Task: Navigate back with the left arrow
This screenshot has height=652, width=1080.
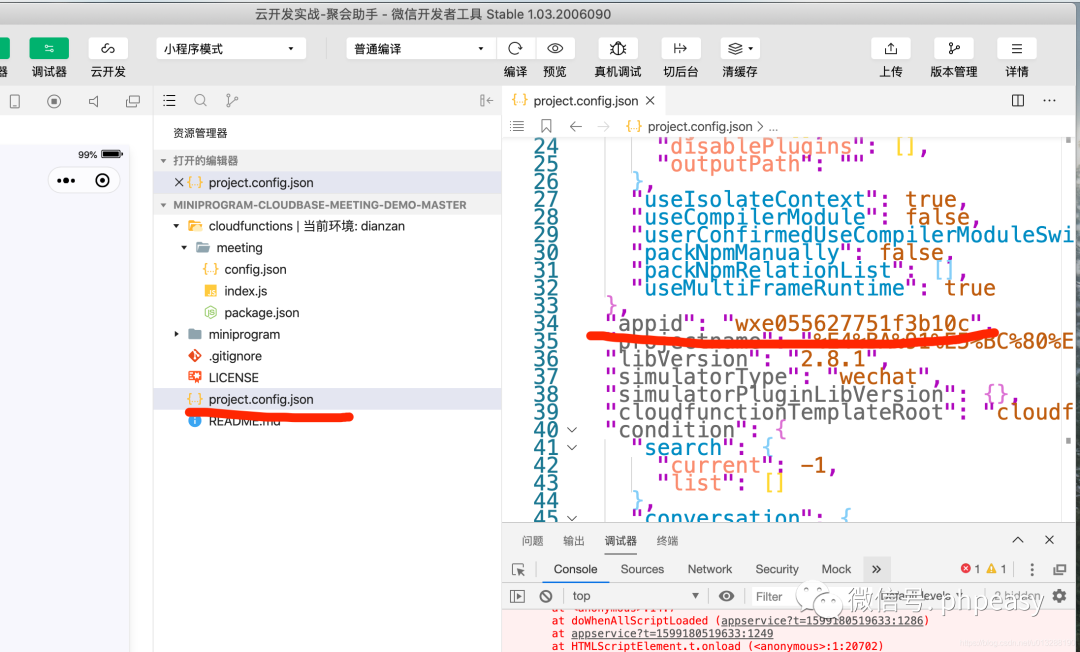Action: (576, 126)
